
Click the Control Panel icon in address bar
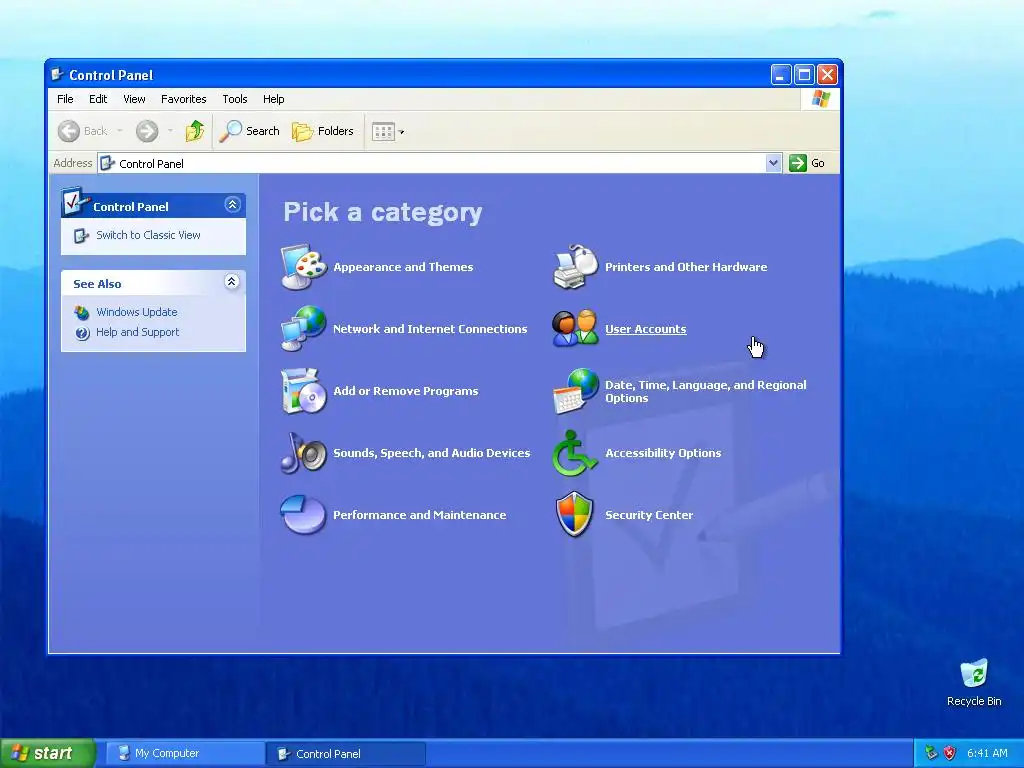108,163
